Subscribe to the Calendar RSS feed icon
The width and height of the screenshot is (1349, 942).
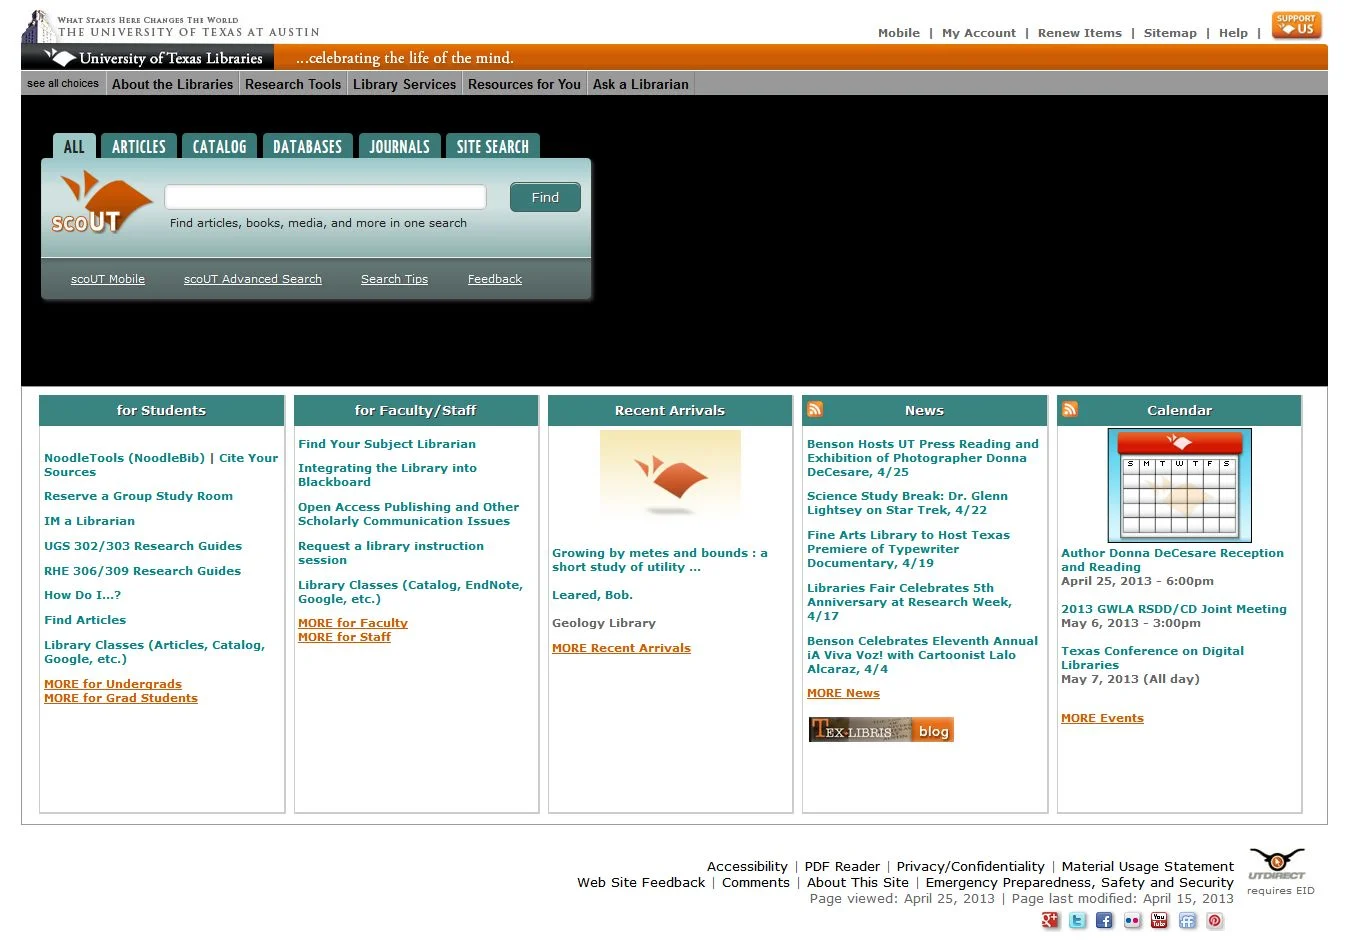click(1070, 409)
